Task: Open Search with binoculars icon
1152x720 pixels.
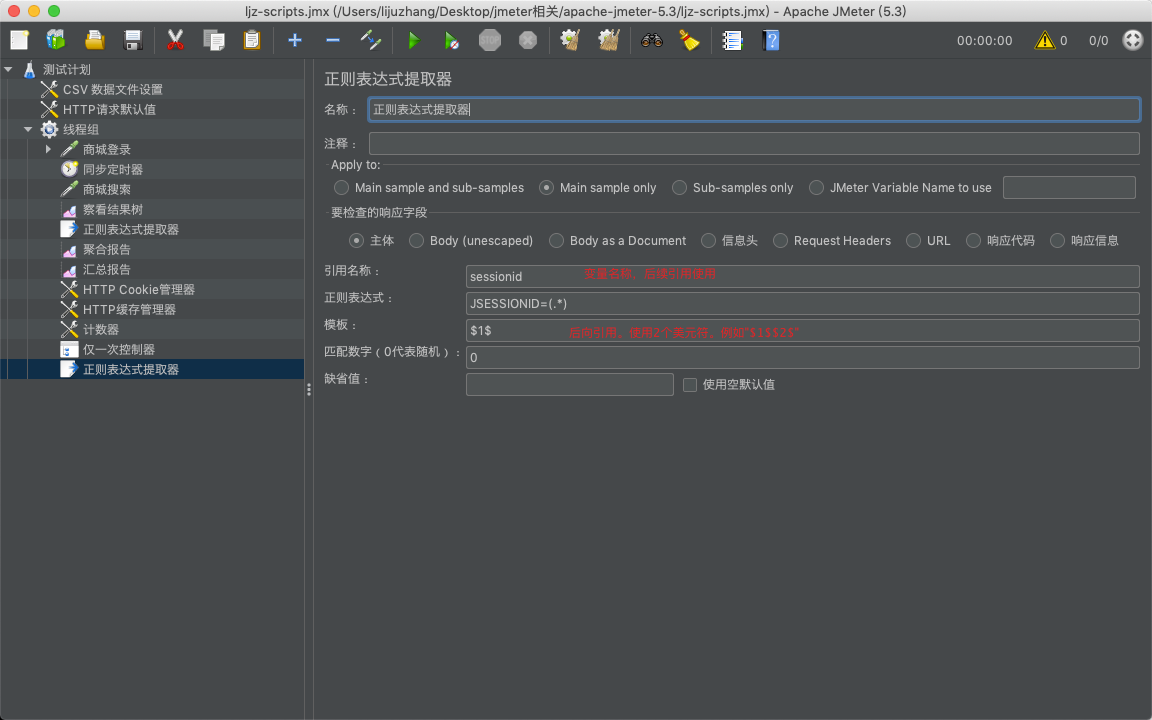Action: tap(652, 40)
